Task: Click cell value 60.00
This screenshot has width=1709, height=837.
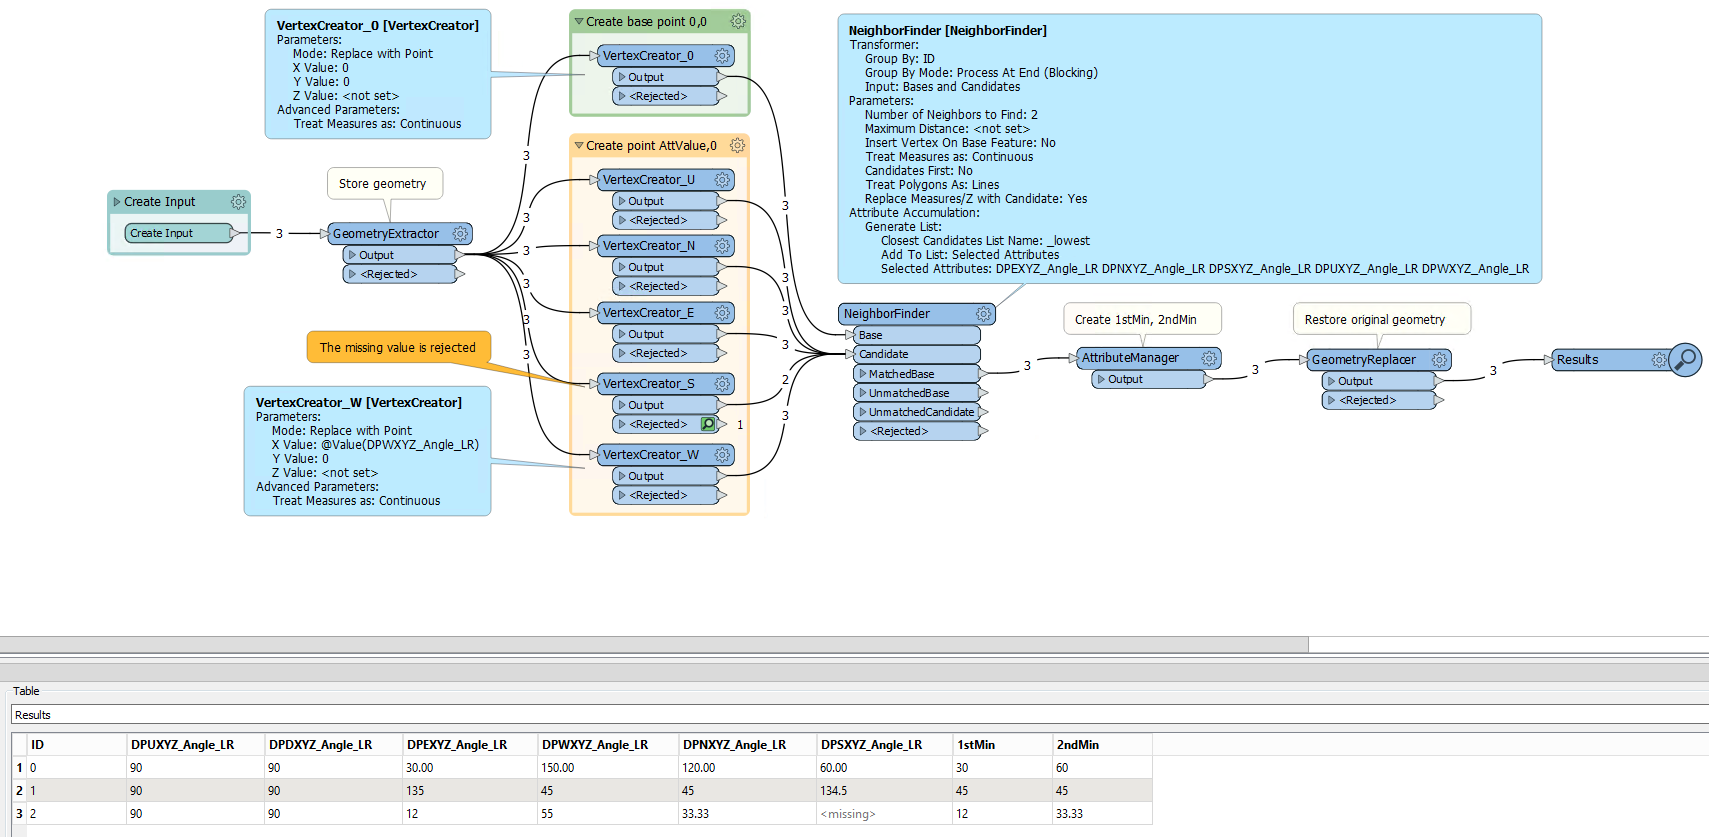Action: (884, 768)
